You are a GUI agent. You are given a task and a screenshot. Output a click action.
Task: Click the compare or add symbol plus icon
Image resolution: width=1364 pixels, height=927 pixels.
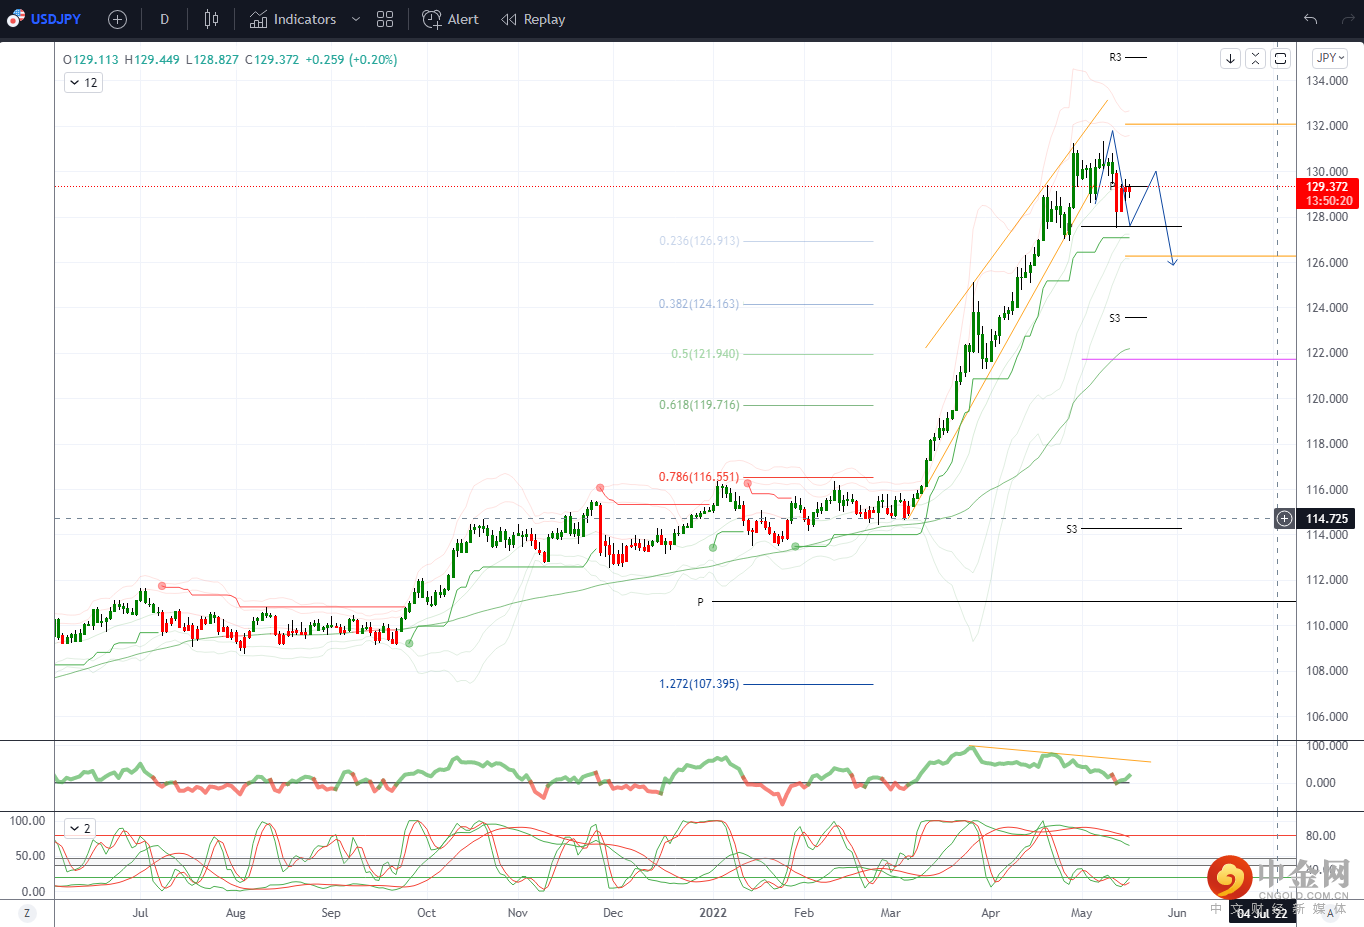pos(117,19)
